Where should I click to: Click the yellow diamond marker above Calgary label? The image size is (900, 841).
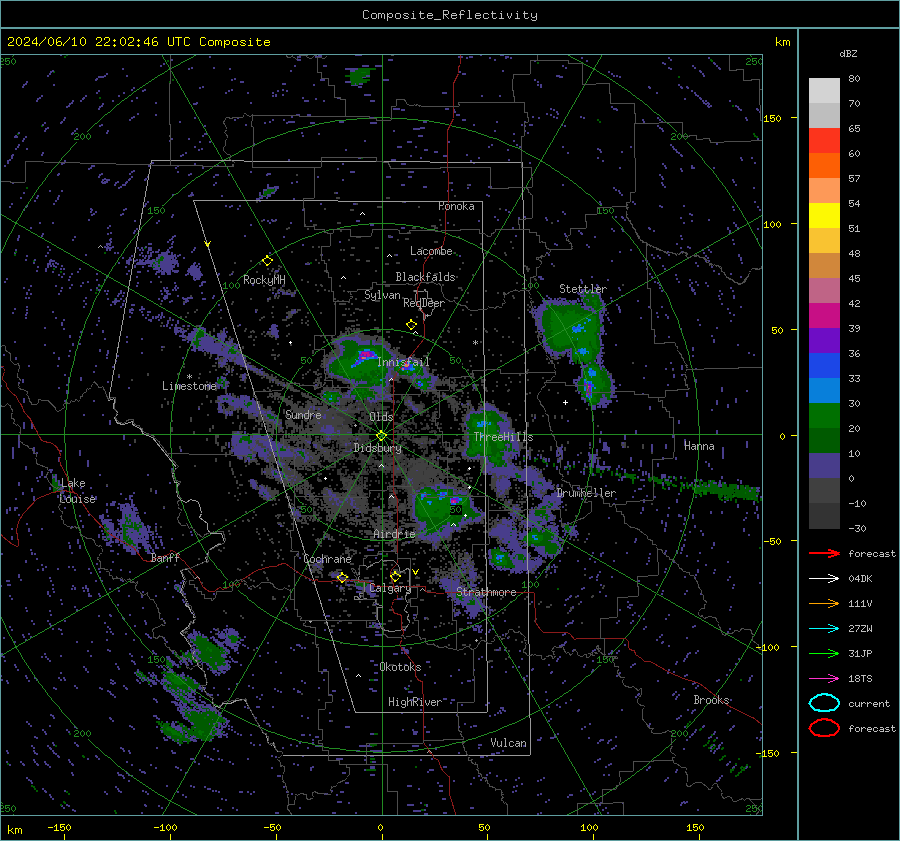coord(395,576)
